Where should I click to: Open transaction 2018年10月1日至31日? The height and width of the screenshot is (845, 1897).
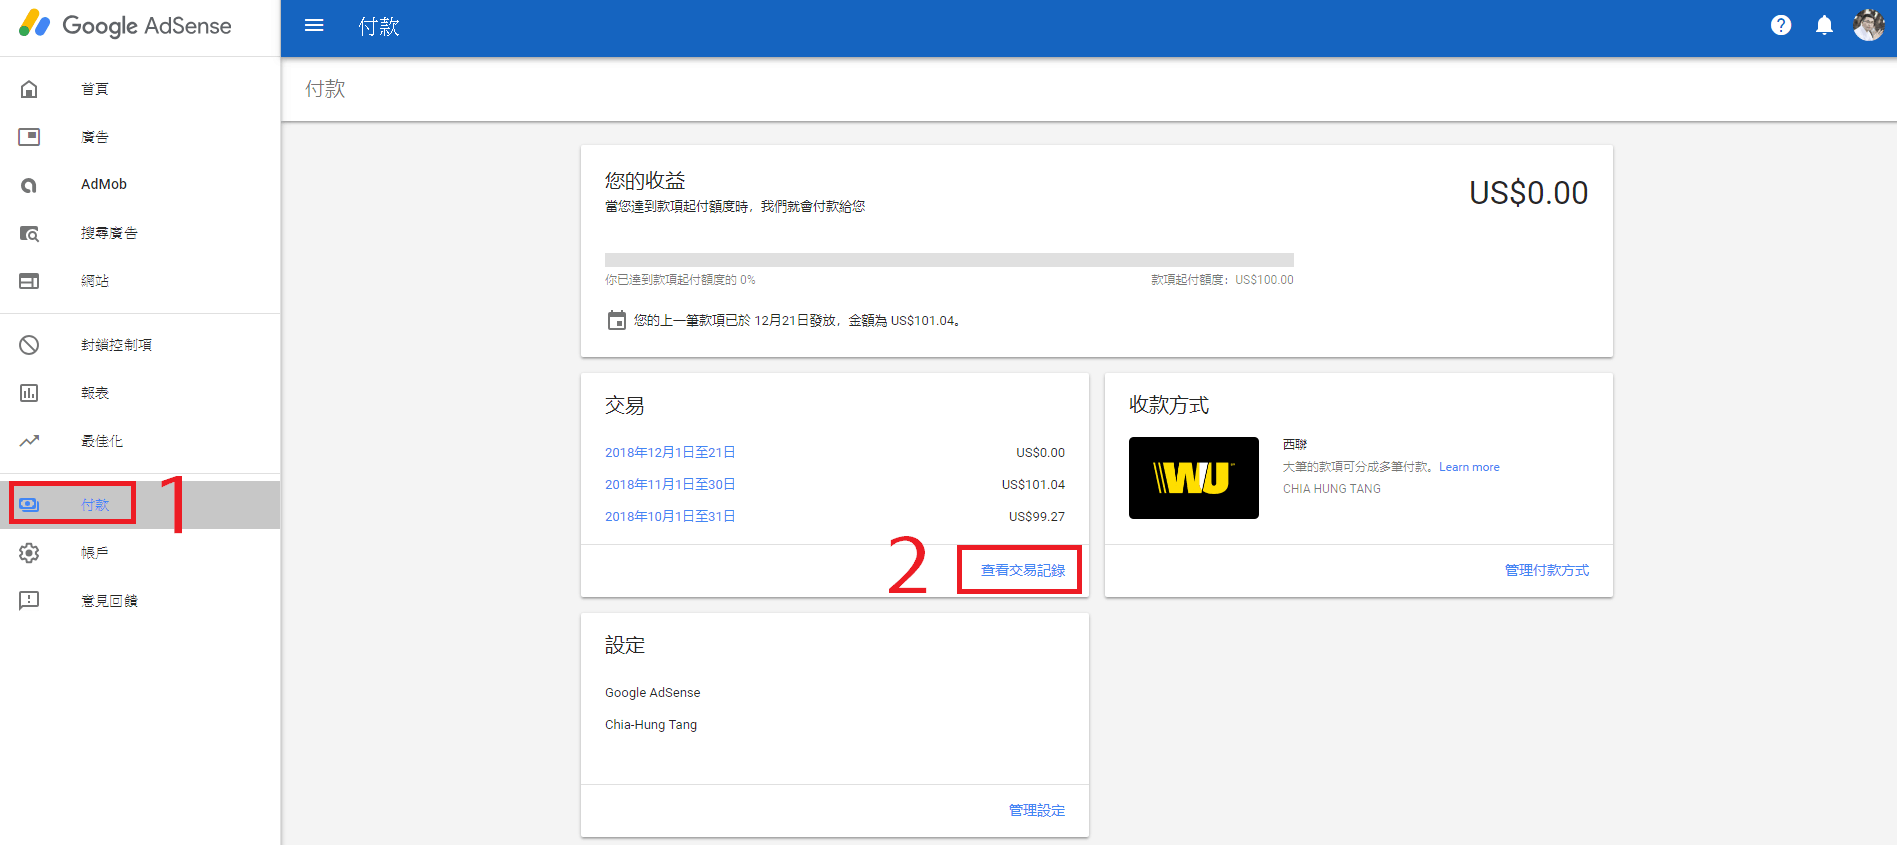670,517
